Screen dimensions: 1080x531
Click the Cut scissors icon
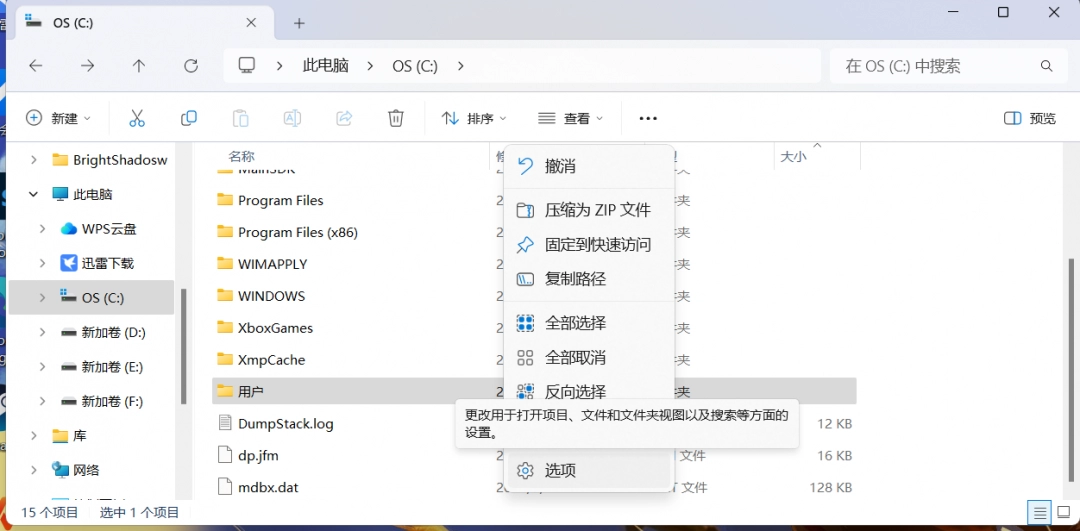(137, 118)
